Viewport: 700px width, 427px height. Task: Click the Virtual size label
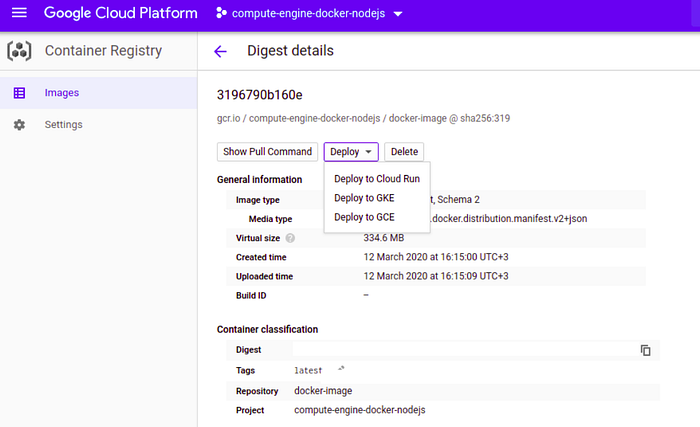pos(258,239)
